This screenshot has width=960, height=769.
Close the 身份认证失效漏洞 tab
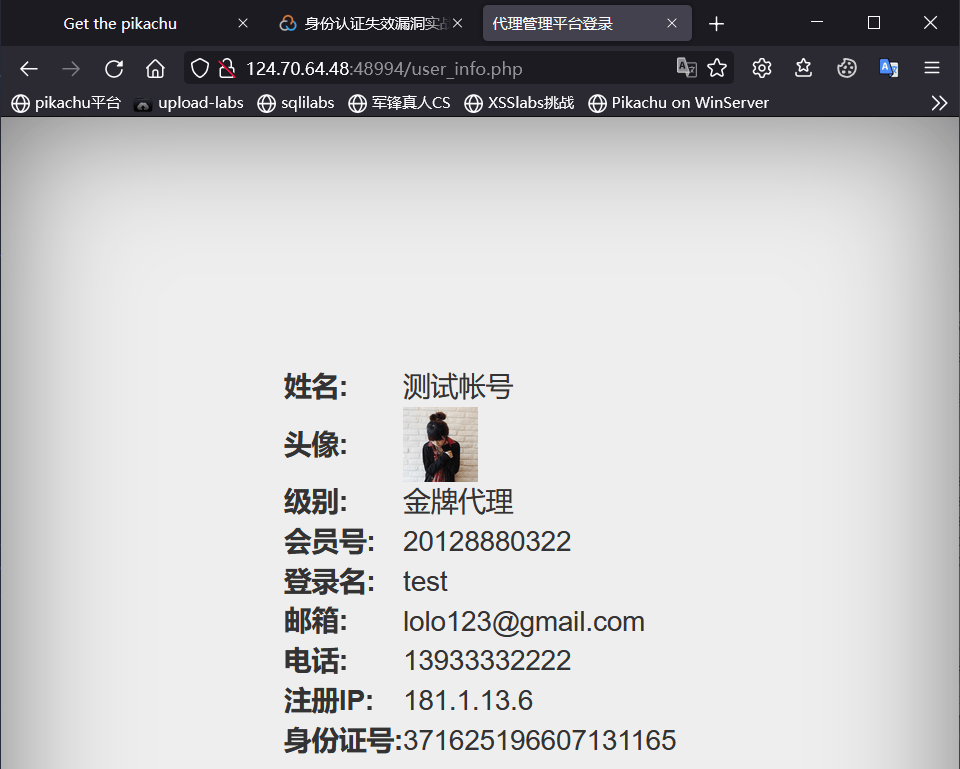pos(457,23)
